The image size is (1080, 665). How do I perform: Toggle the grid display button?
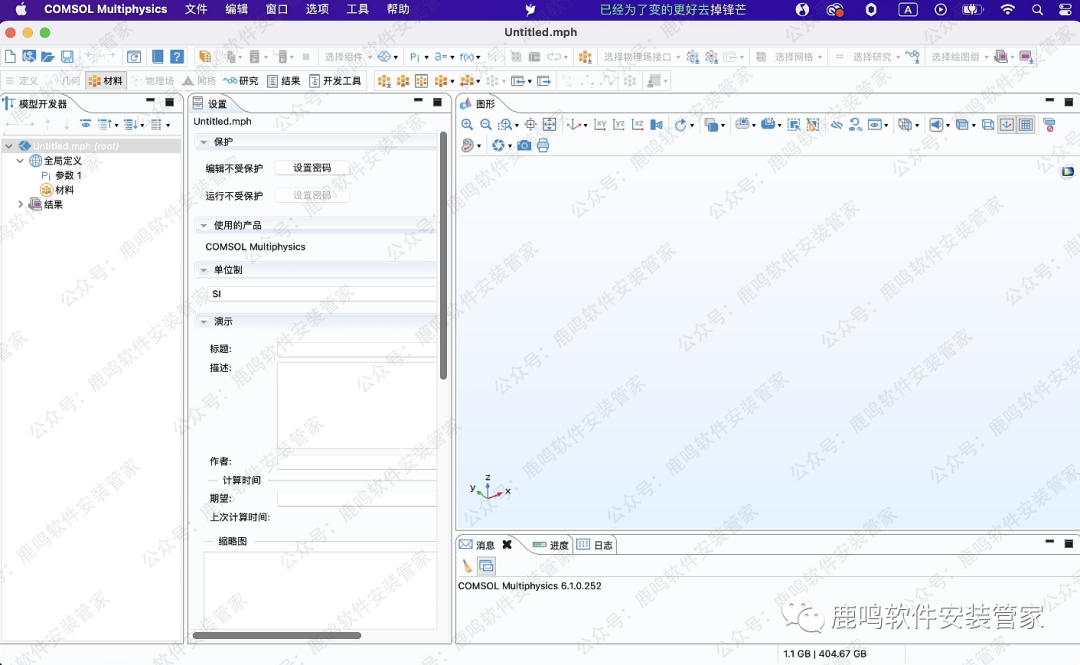(1025, 125)
